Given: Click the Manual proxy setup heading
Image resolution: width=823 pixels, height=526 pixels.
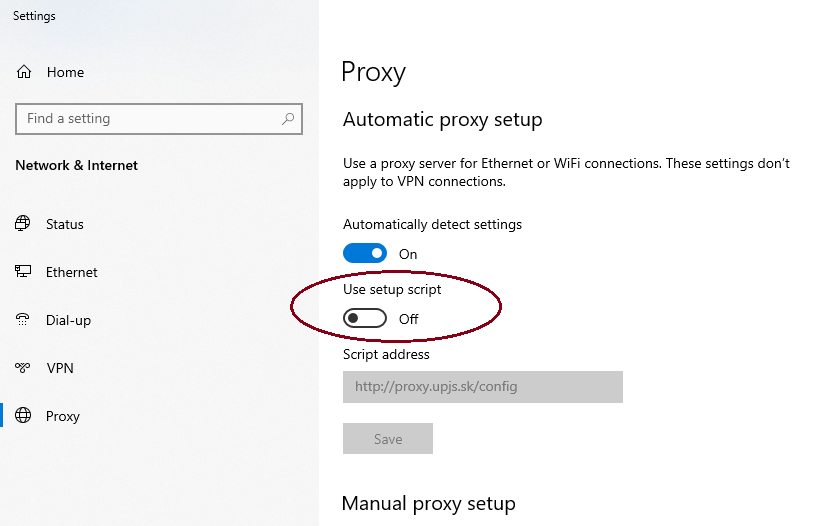Looking at the screenshot, I should (429, 503).
